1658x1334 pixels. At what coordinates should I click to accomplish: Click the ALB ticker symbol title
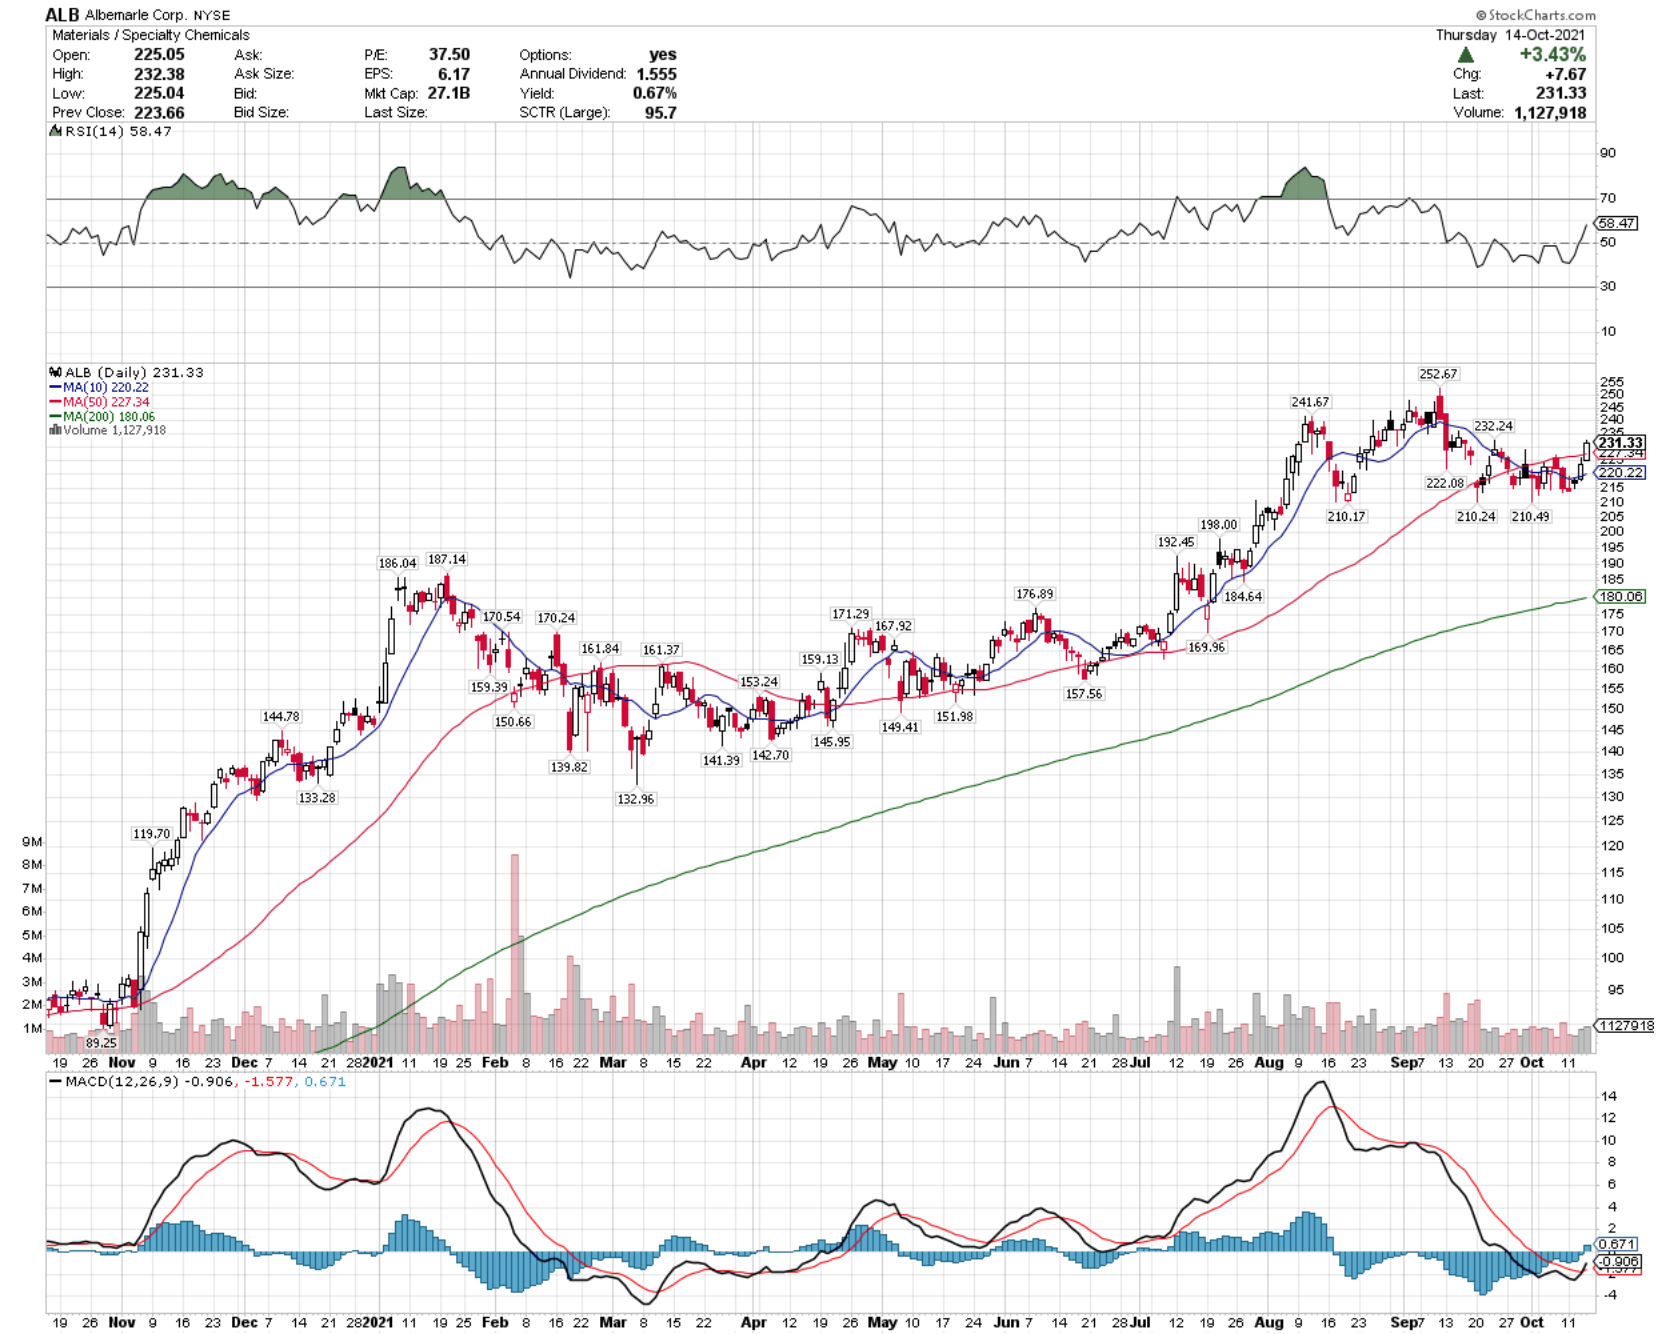click(x=62, y=15)
